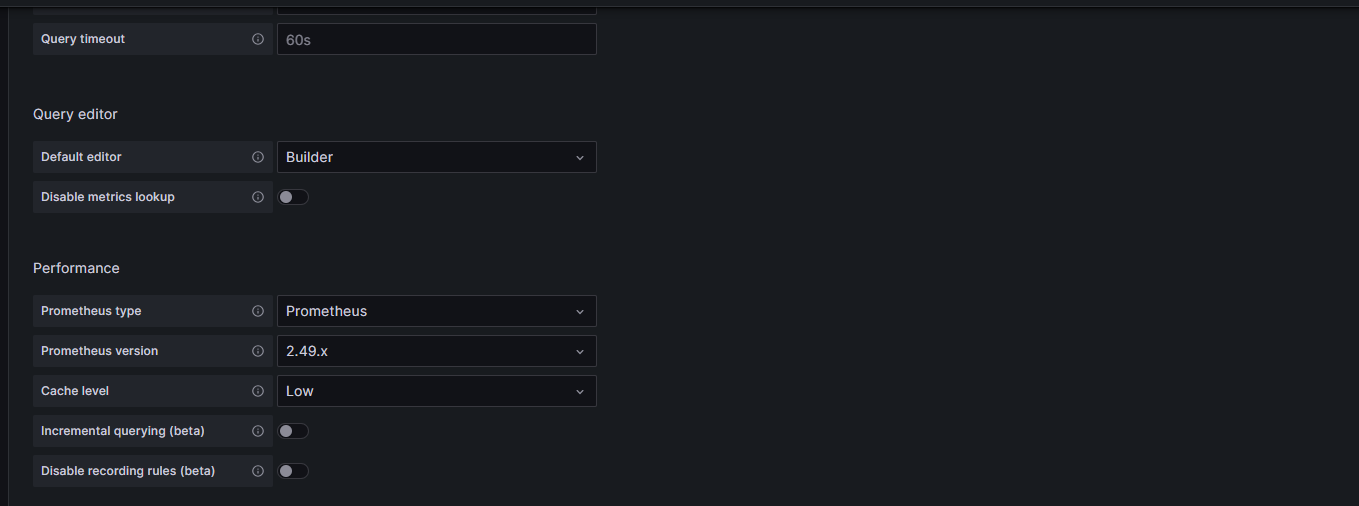Viewport: 1359px width, 506px height.
Task: Click info icon beside Query timeout
Action: tap(258, 39)
